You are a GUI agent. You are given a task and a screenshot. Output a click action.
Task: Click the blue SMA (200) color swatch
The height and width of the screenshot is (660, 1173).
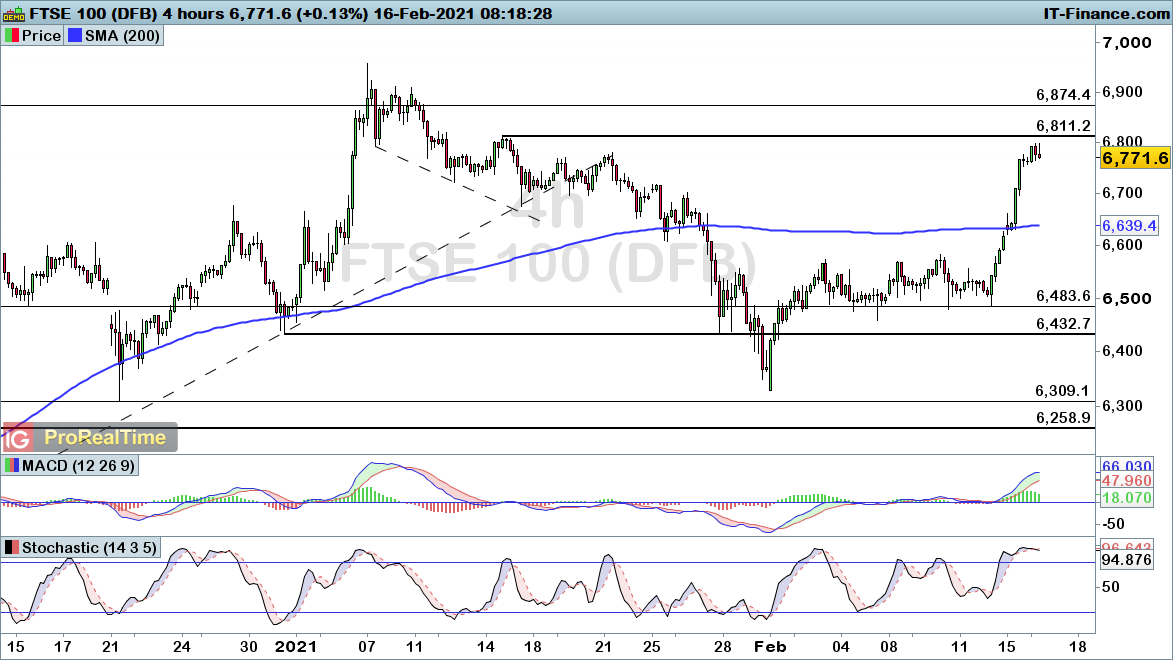(75, 35)
